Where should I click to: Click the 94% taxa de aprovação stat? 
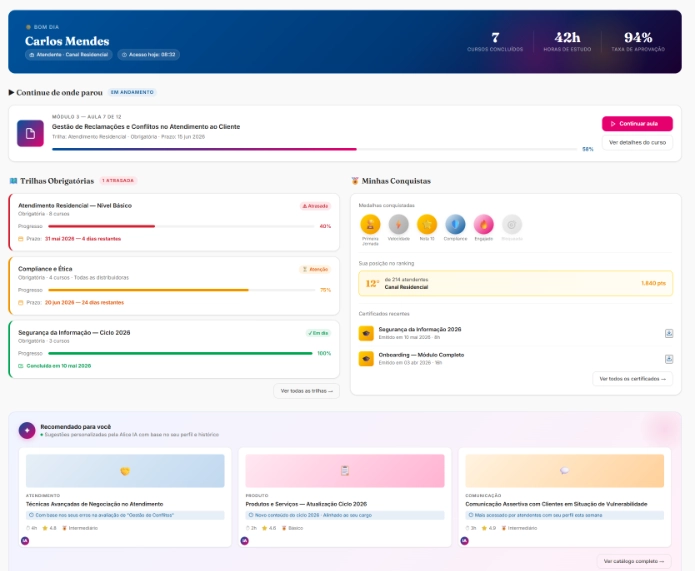coord(638,42)
